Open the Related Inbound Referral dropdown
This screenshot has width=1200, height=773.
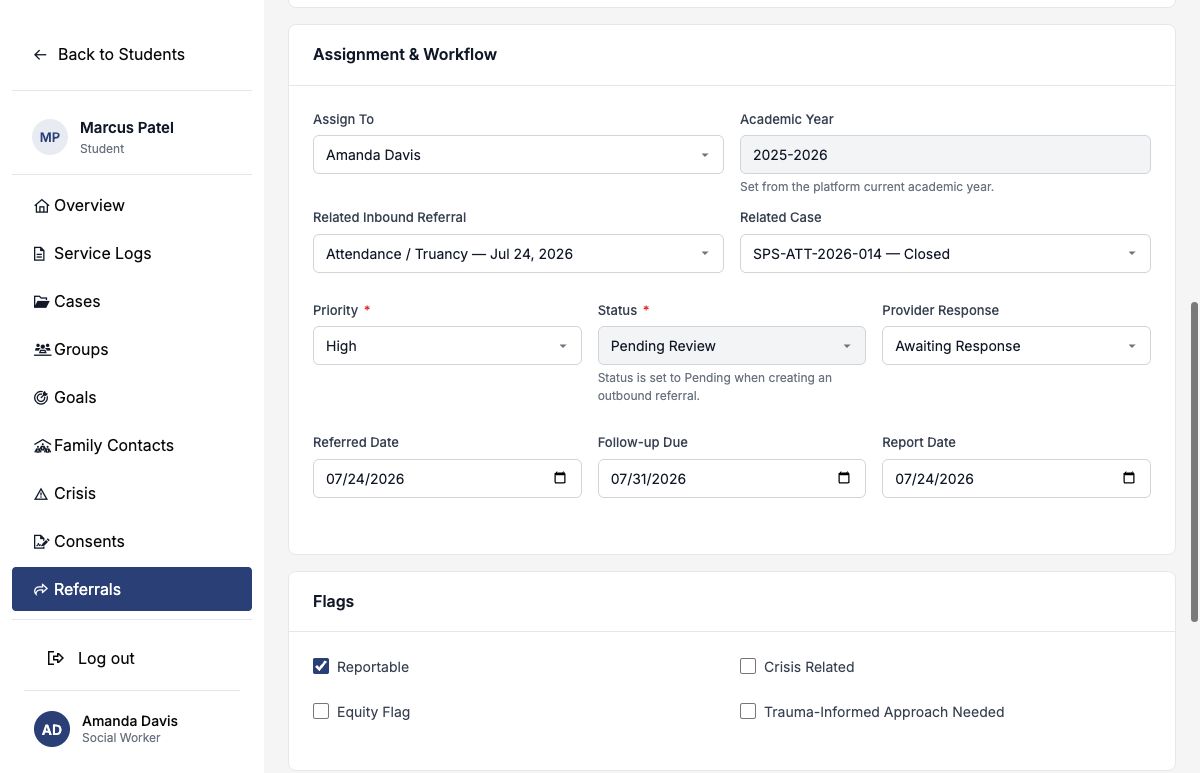[x=518, y=254]
